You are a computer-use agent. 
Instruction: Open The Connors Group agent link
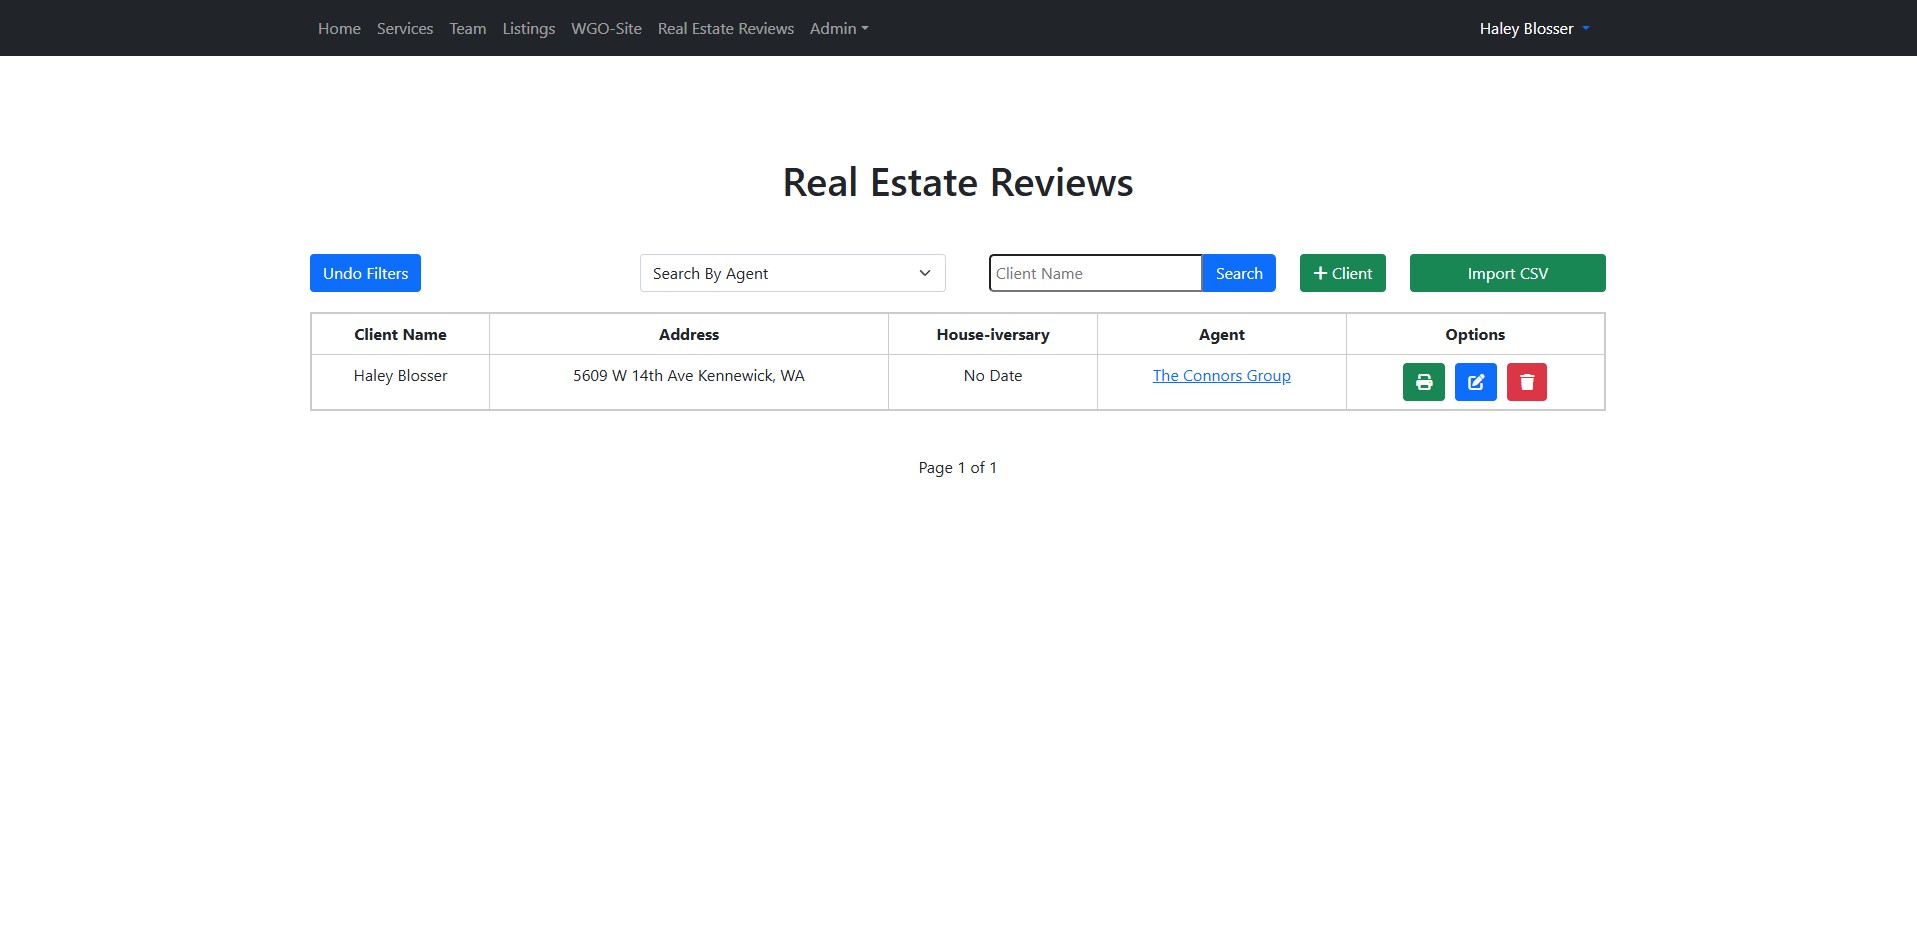(1221, 376)
